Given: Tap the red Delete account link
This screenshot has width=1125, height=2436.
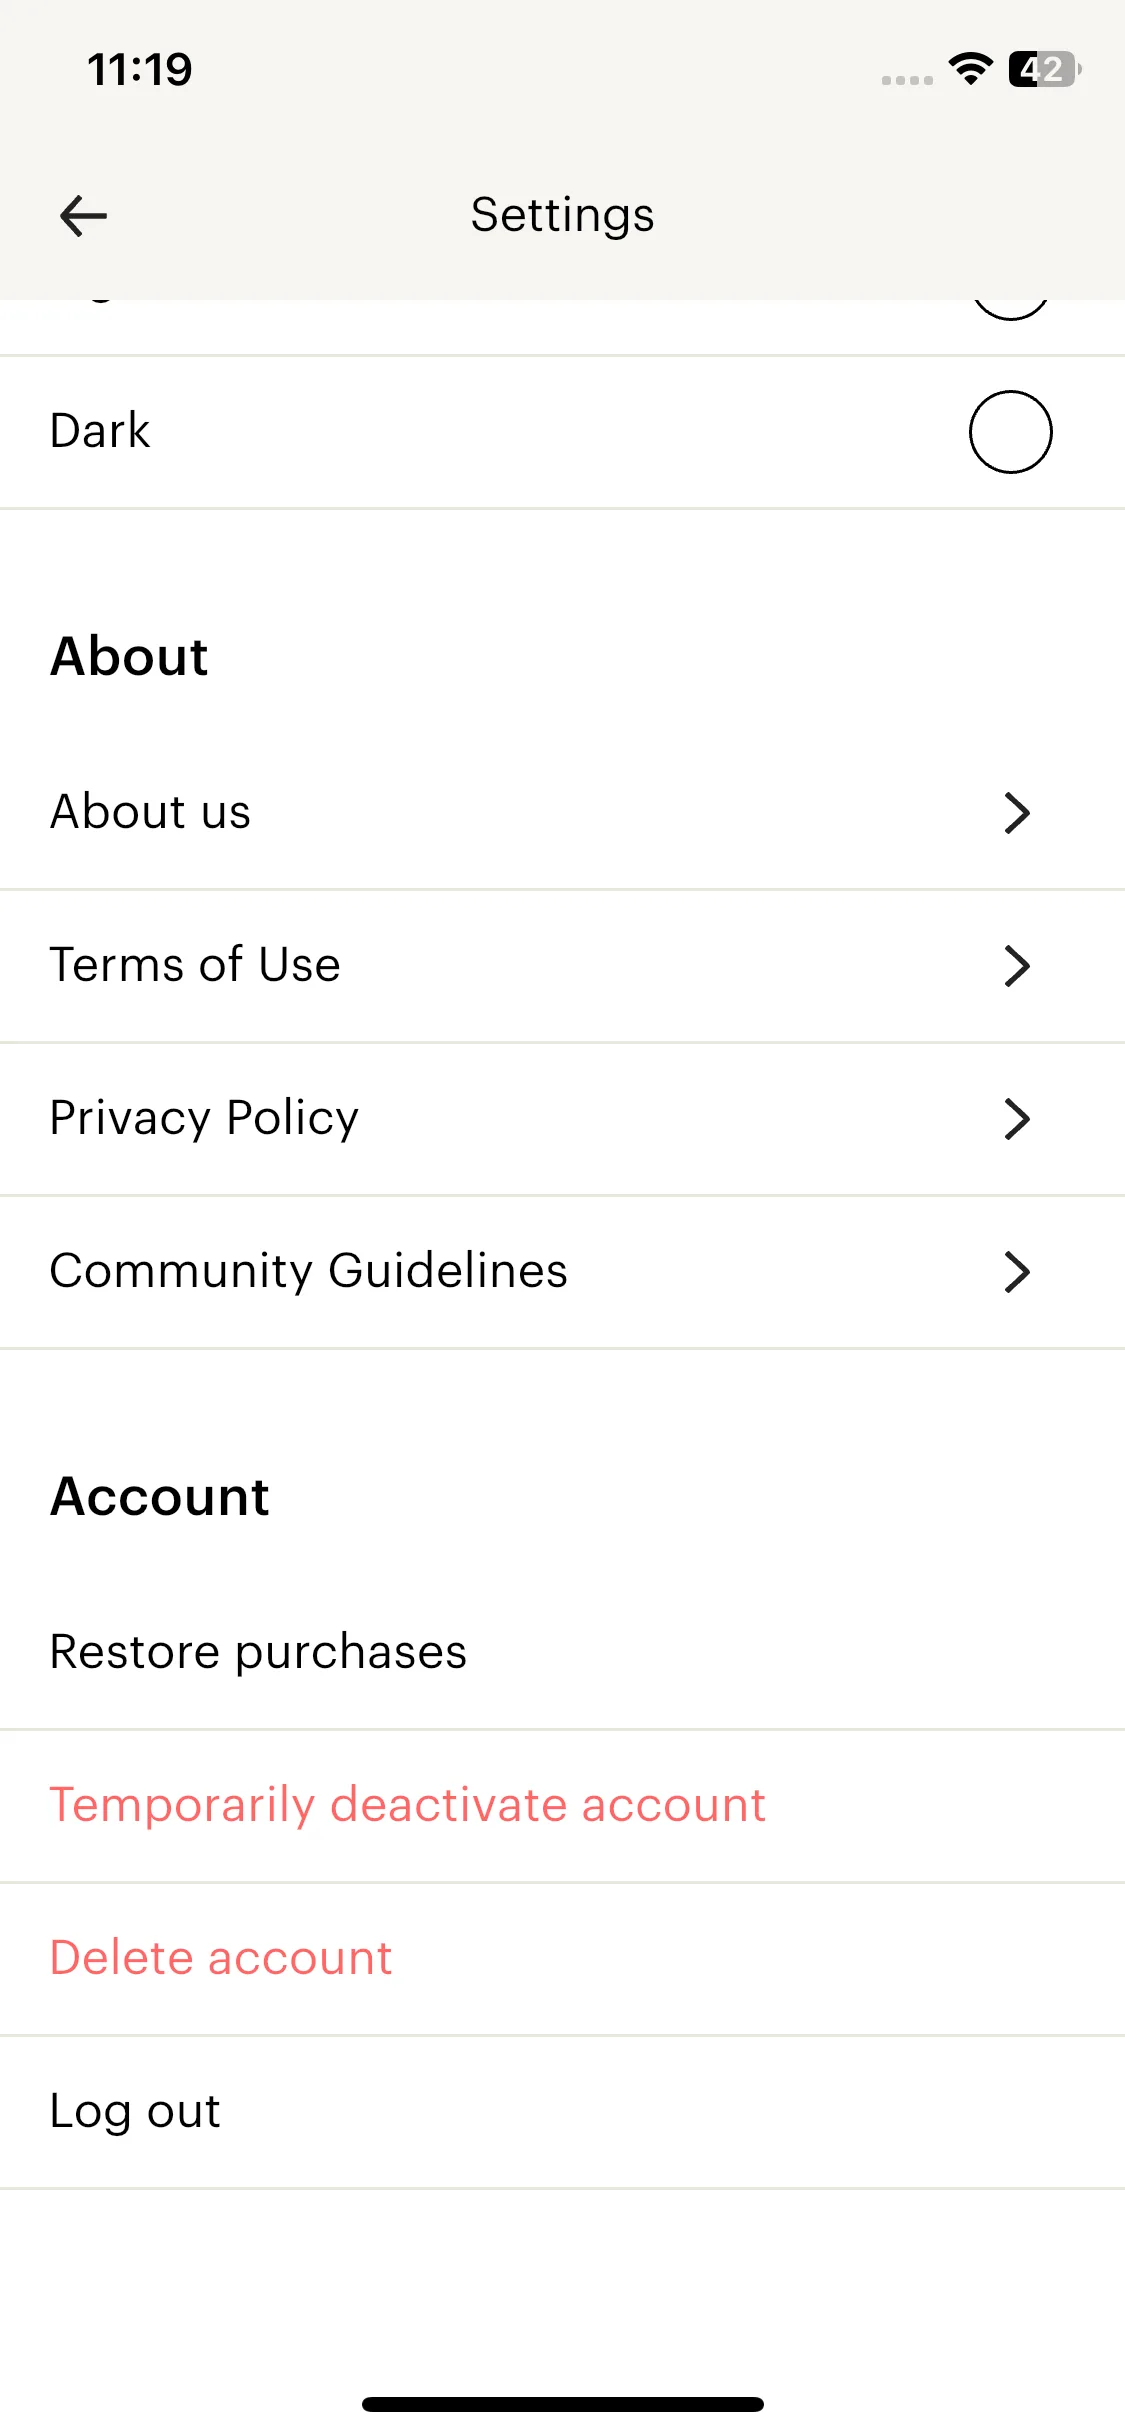Looking at the screenshot, I should tap(221, 1958).
